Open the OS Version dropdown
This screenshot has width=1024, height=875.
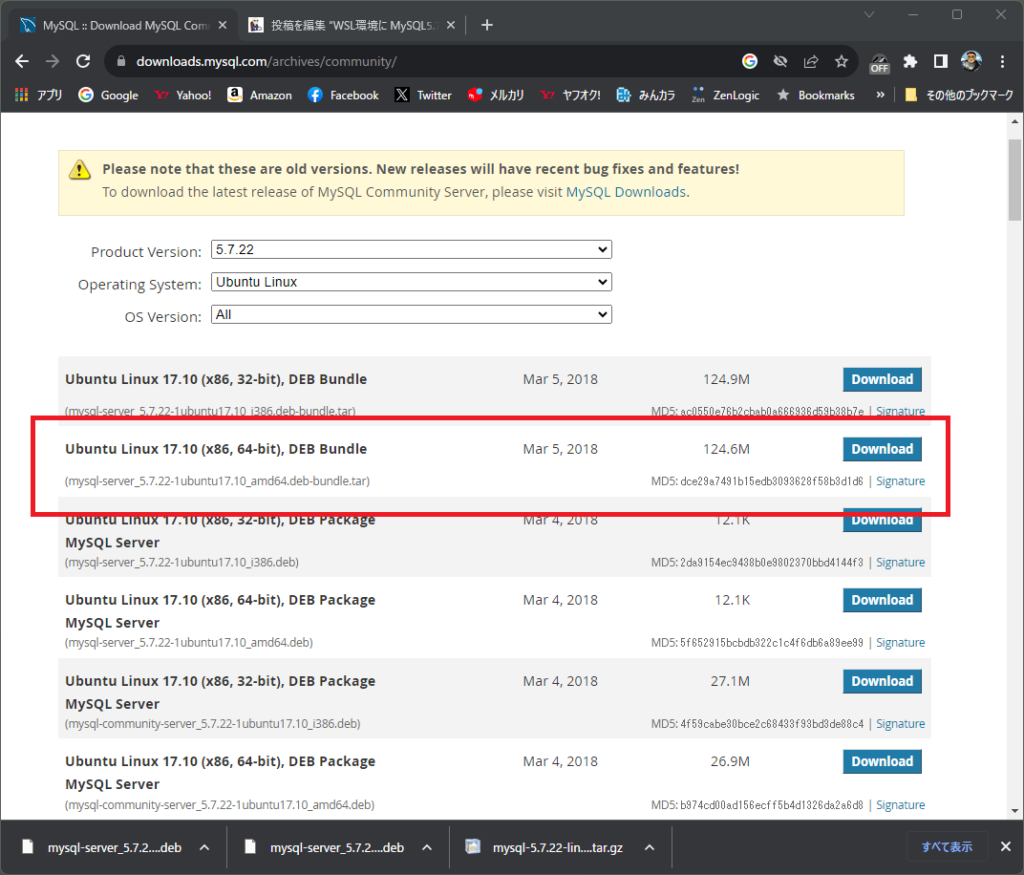pyautogui.click(x=411, y=315)
